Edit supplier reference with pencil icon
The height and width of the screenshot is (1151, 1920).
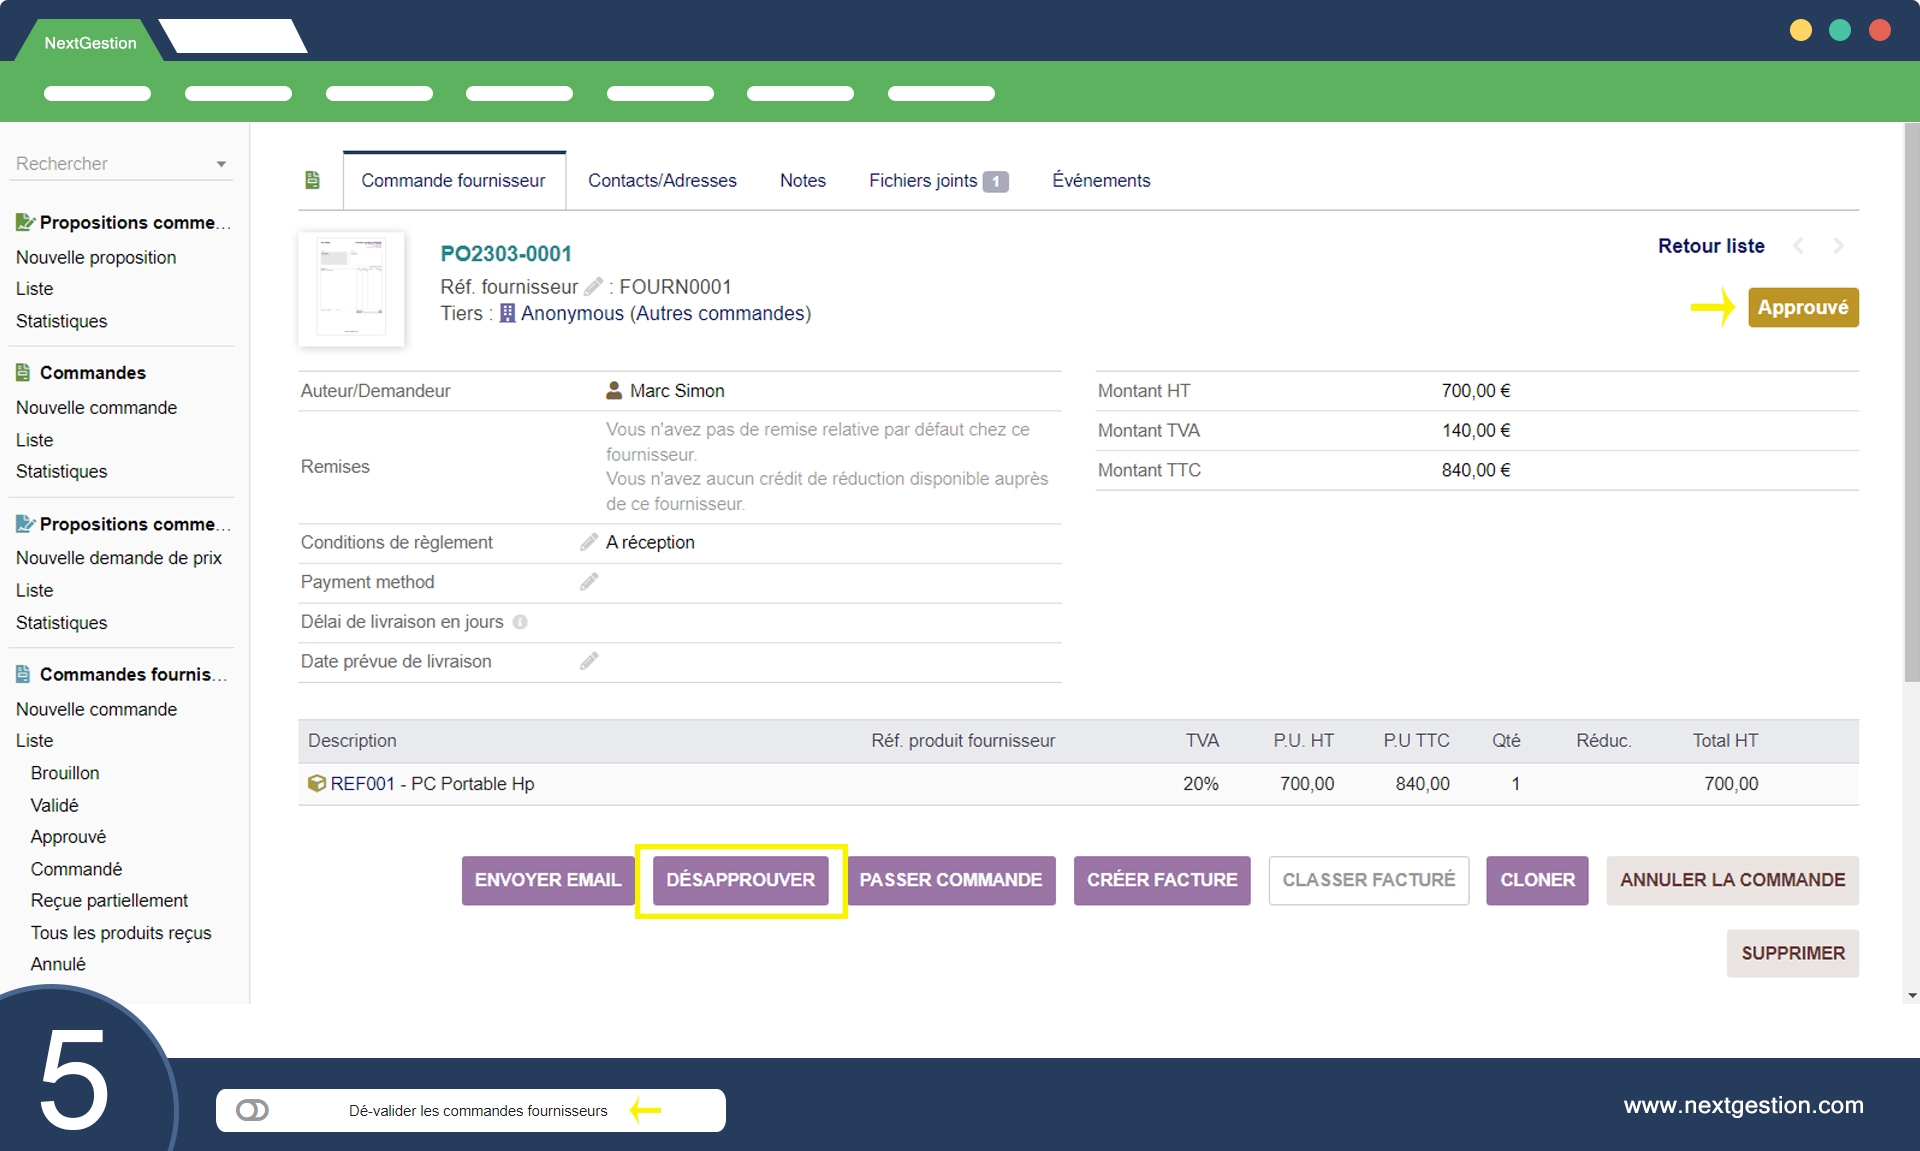click(x=593, y=287)
